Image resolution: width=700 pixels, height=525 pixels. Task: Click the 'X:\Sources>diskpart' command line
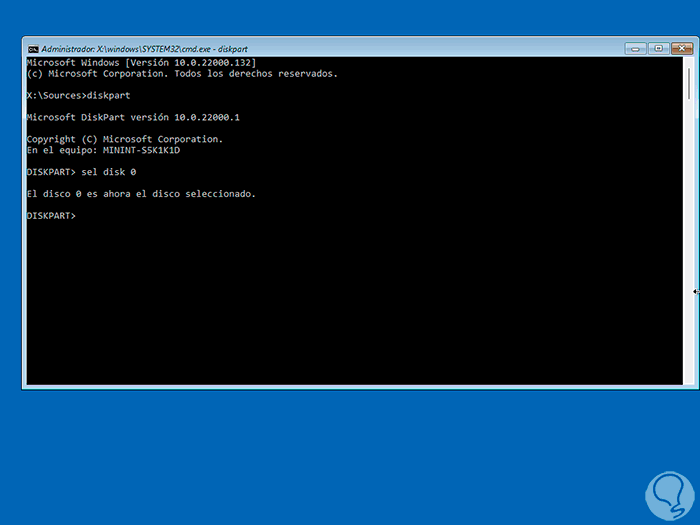[79, 96]
